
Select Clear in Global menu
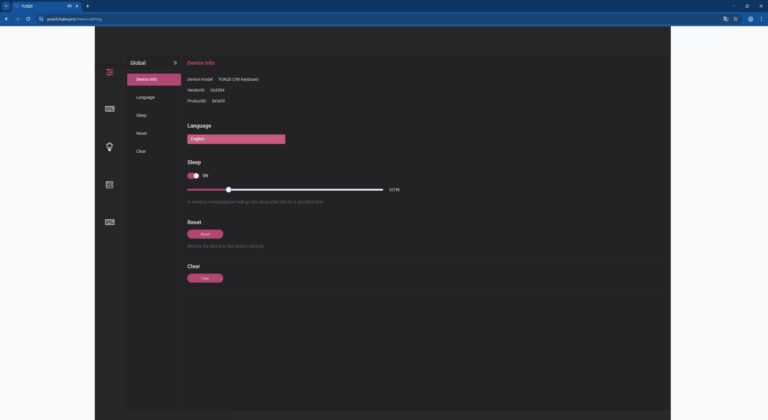pos(154,151)
